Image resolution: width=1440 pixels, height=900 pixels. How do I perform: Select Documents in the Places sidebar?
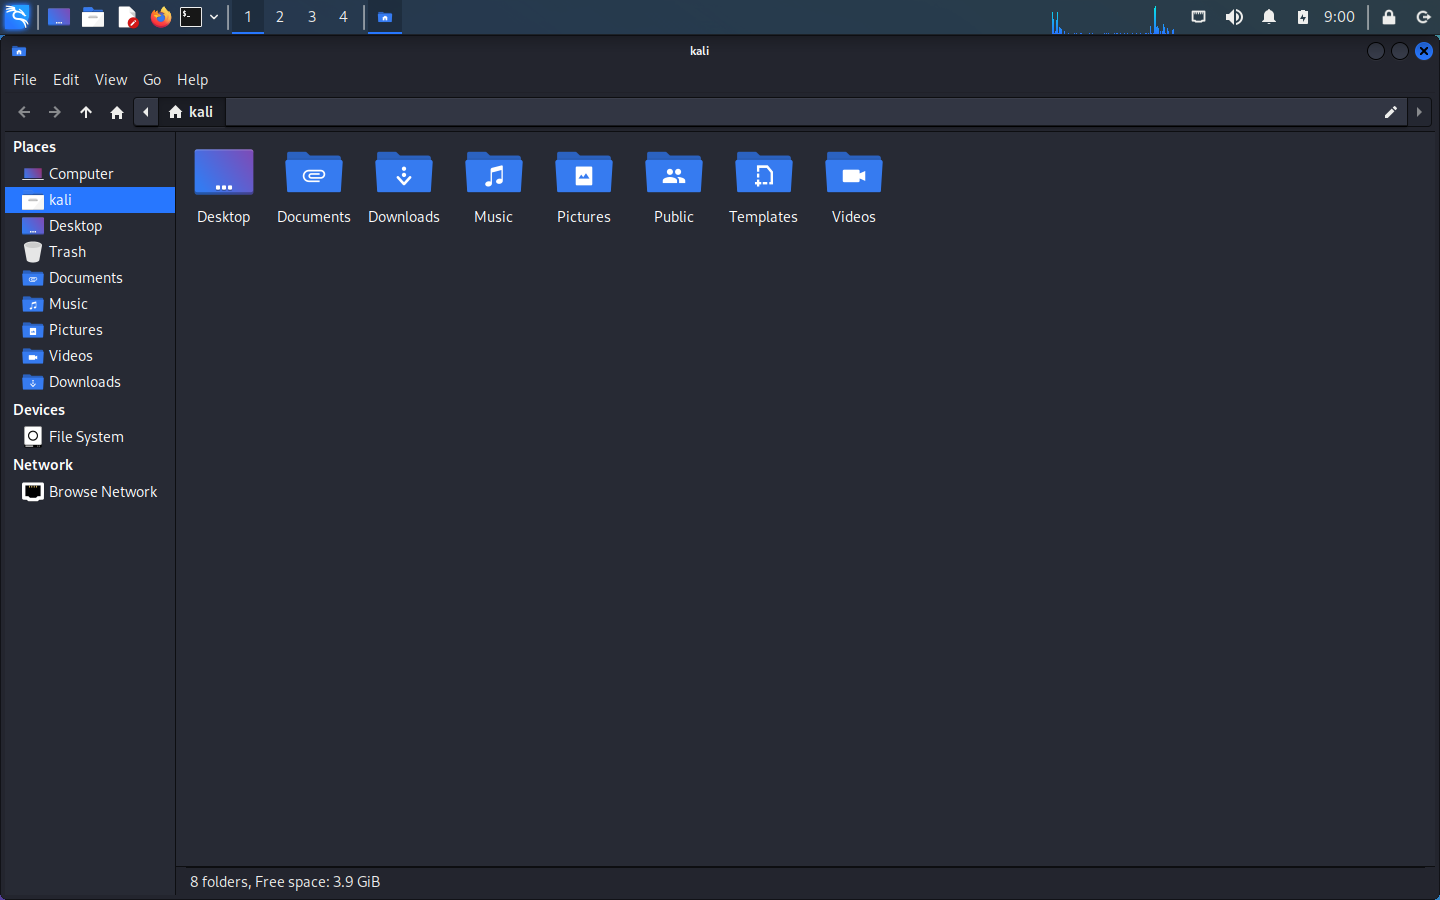pos(90,278)
